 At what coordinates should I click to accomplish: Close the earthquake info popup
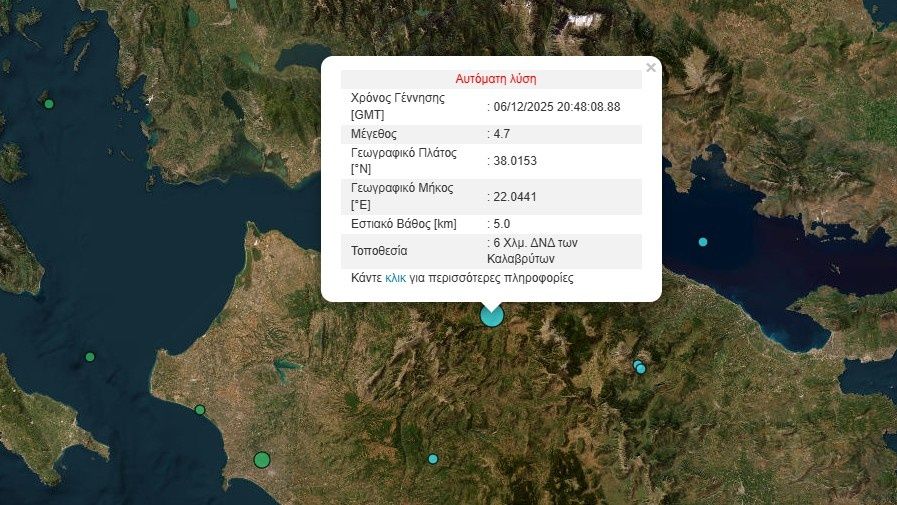point(651,68)
